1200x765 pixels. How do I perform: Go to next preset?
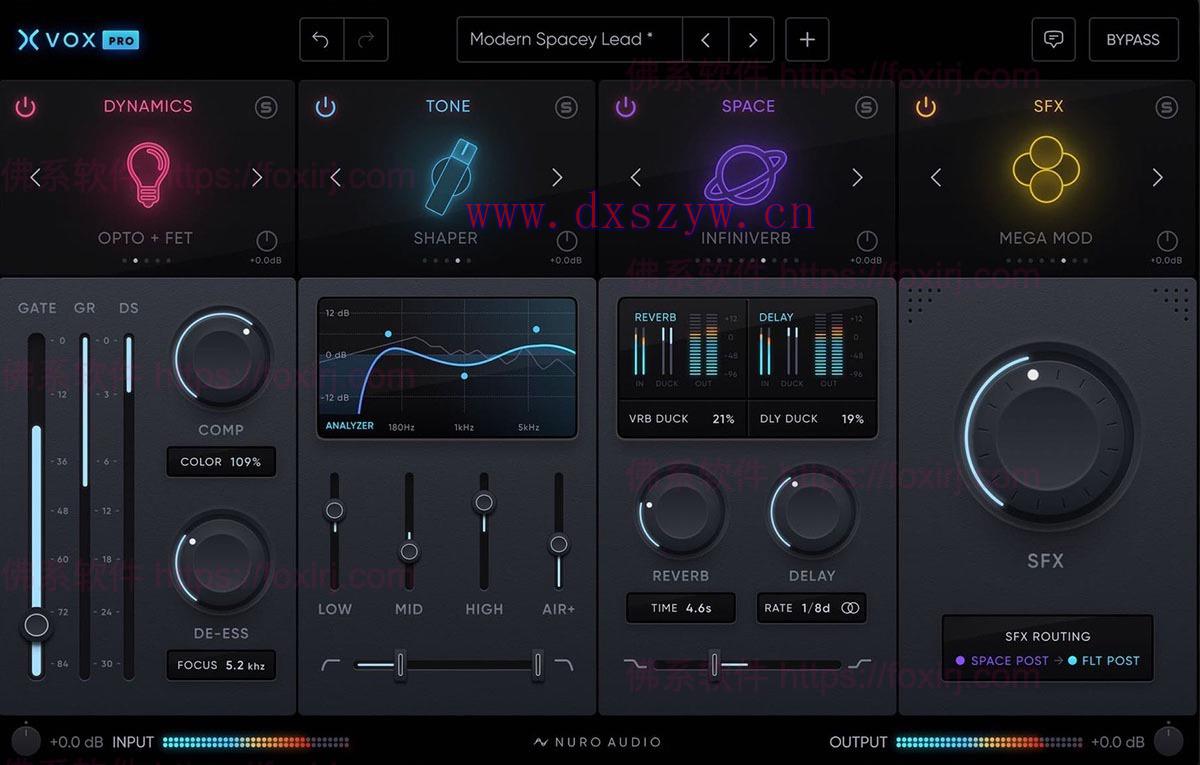click(x=752, y=40)
